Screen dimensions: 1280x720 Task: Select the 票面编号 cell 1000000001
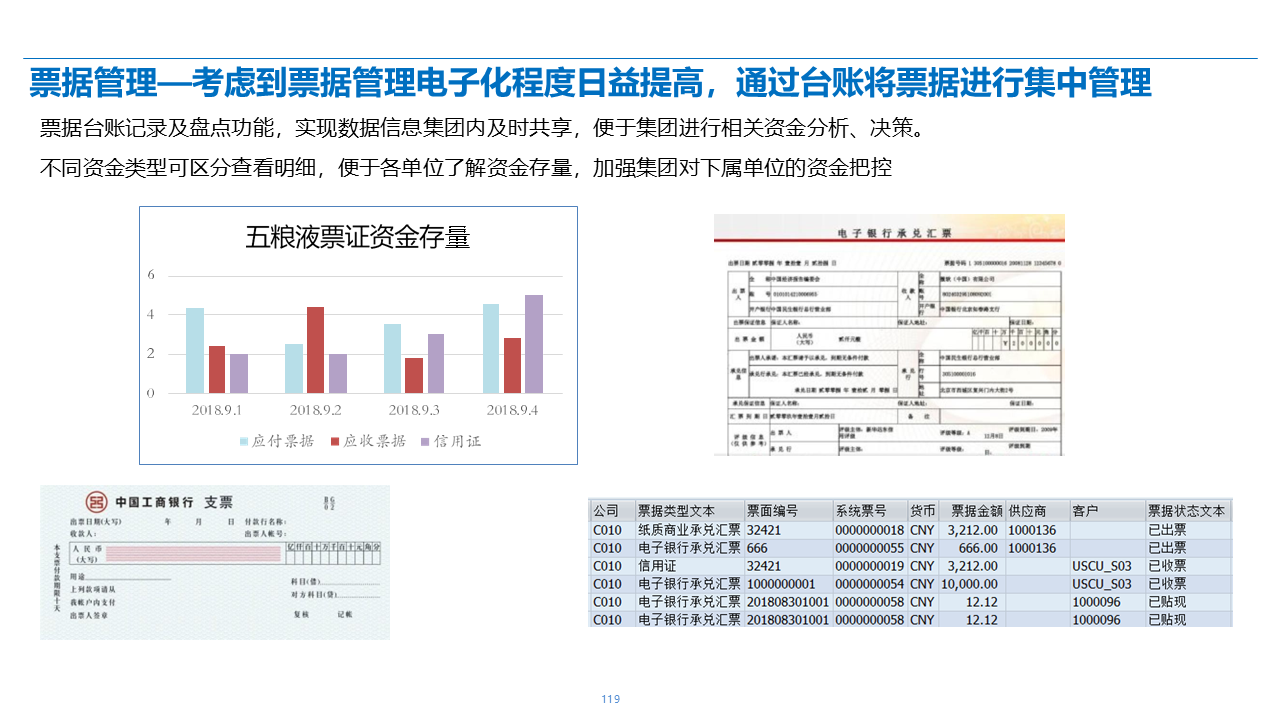tap(788, 584)
